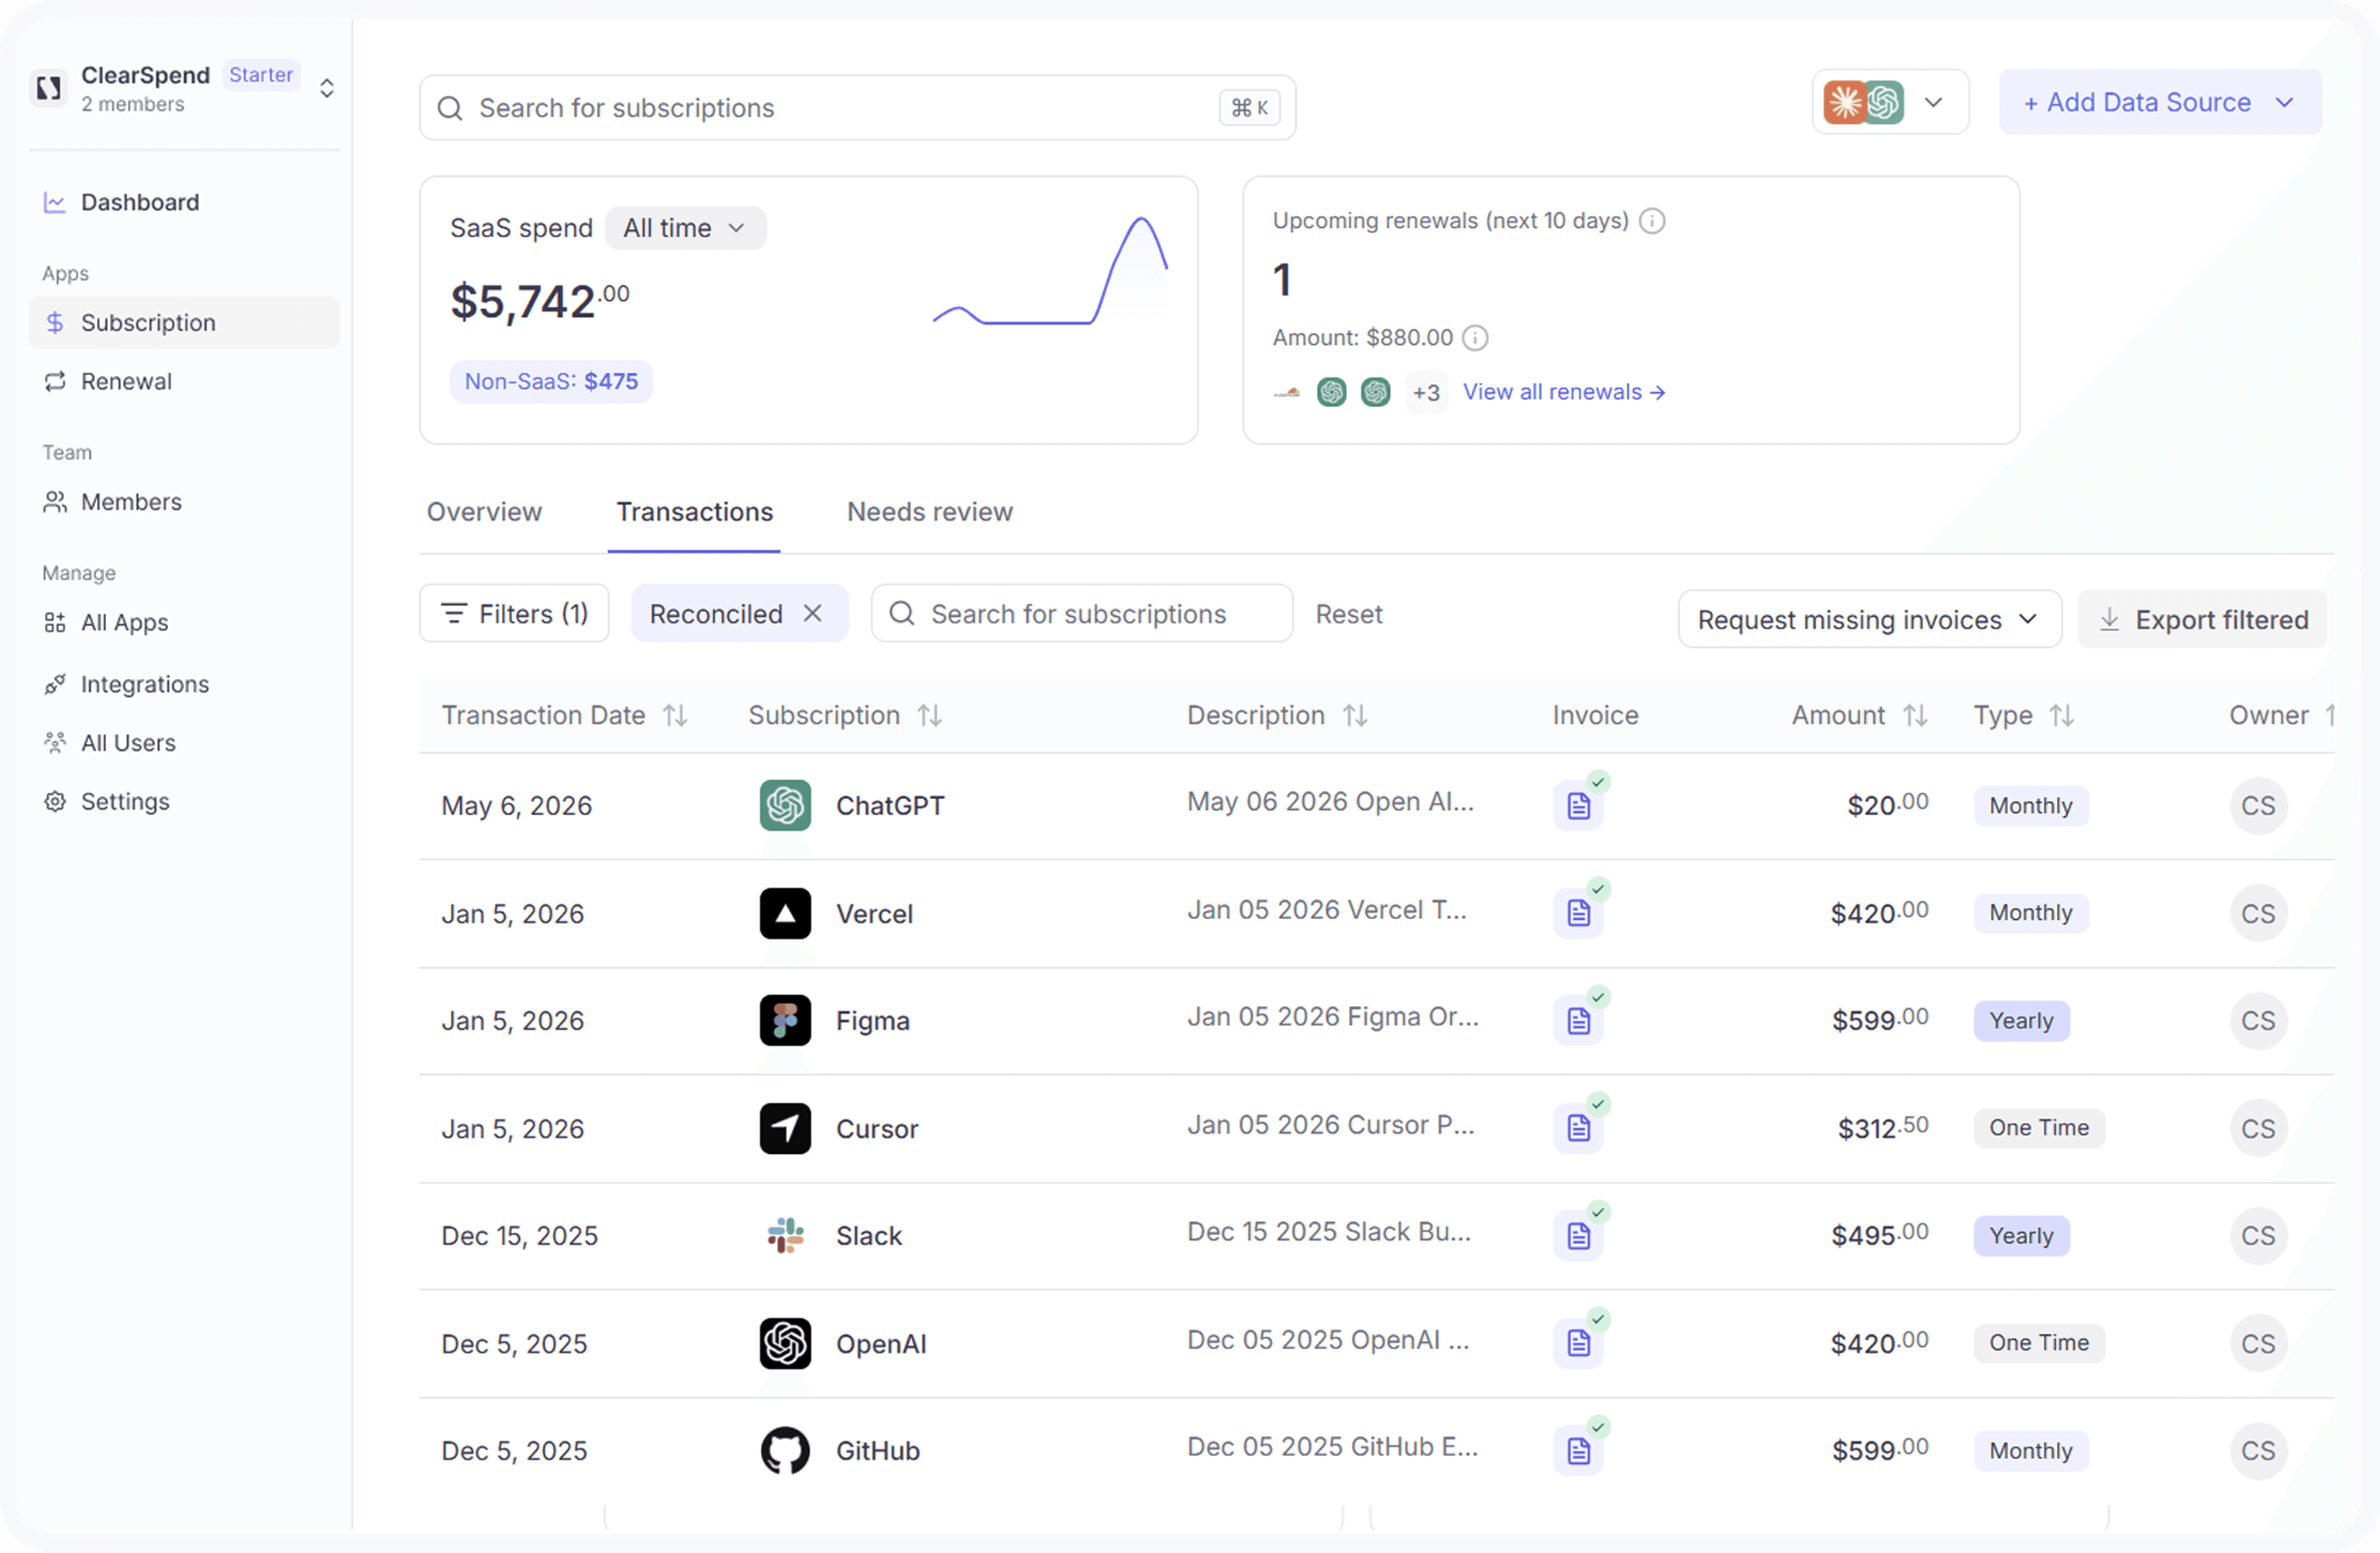This screenshot has height=1553, width=2380.
Task: Open invoice for GitHub transaction
Action: point(1579,1450)
